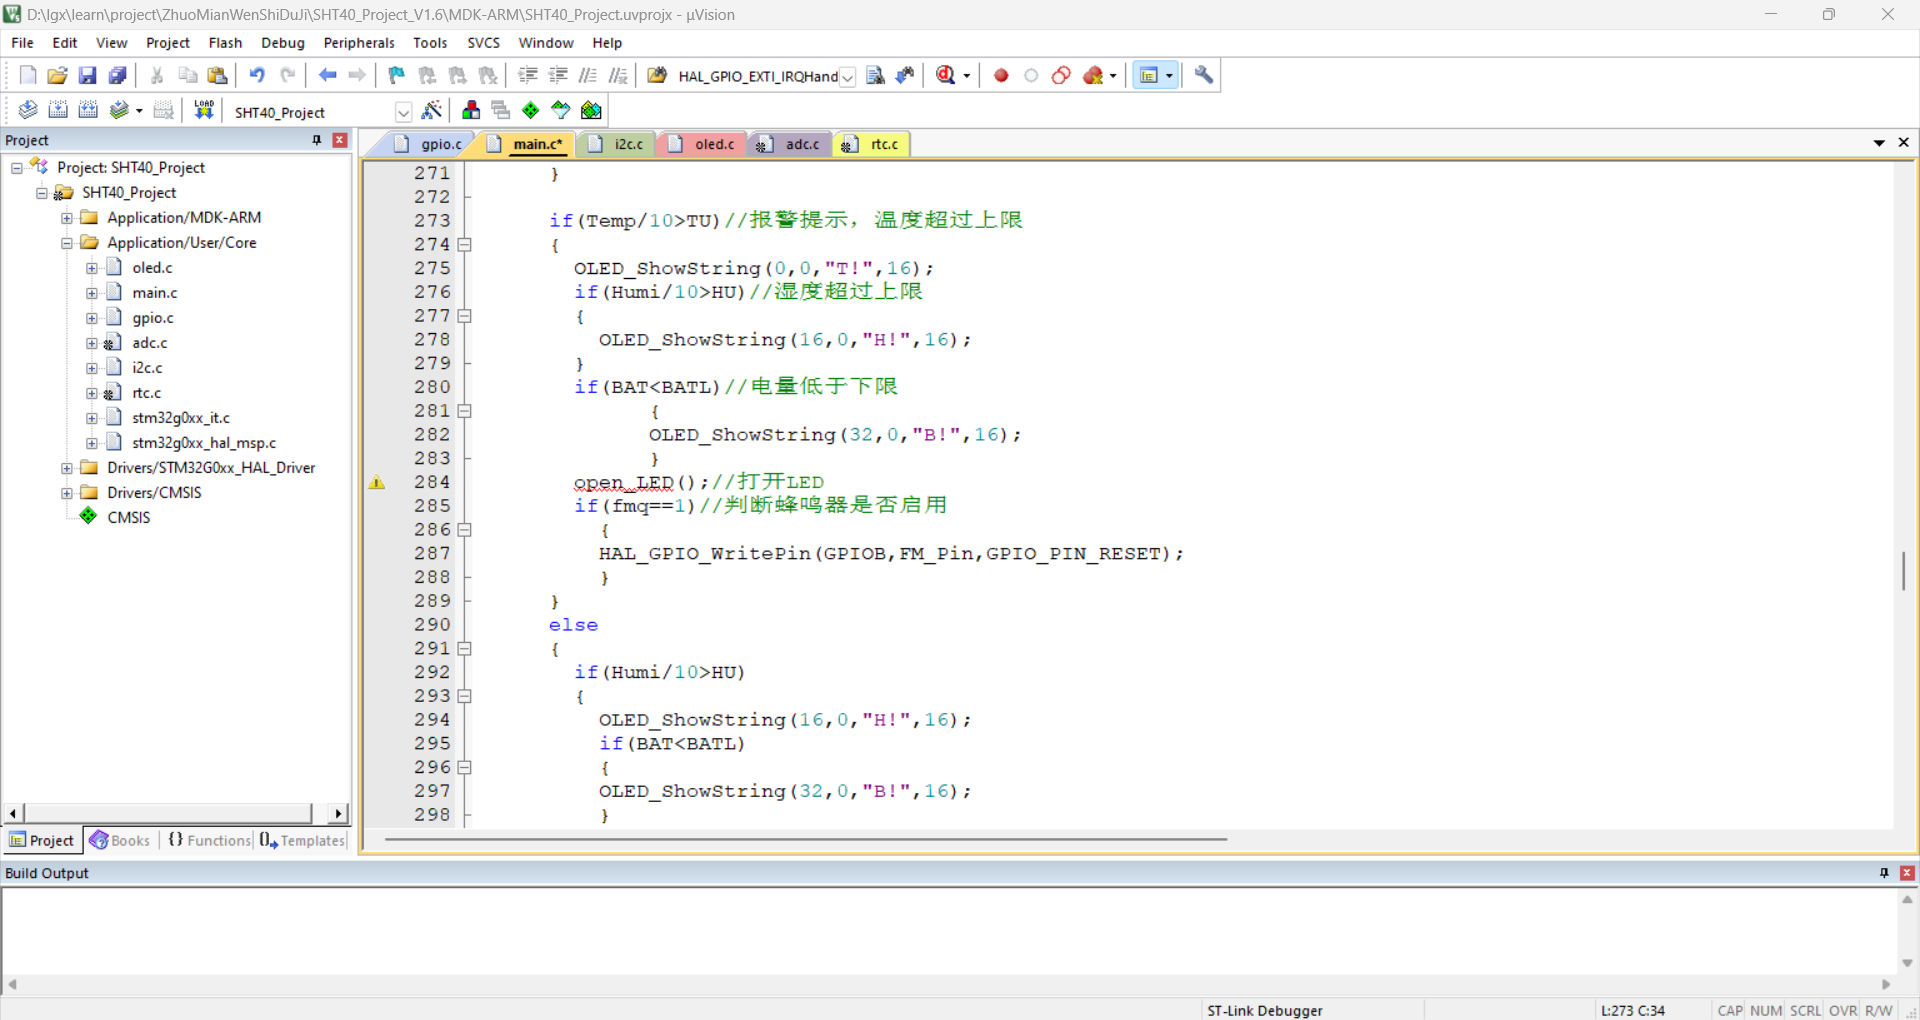Select stm32g0xx_it.c in project tree
This screenshot has width=1920, height=1020.
180,418
